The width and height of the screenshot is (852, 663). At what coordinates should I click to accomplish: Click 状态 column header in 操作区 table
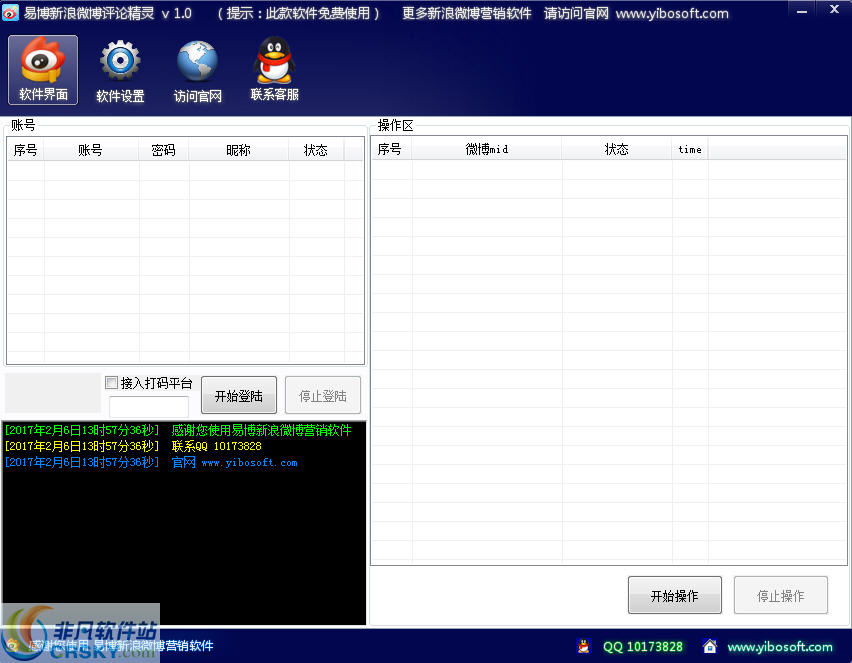pos(617,149)
